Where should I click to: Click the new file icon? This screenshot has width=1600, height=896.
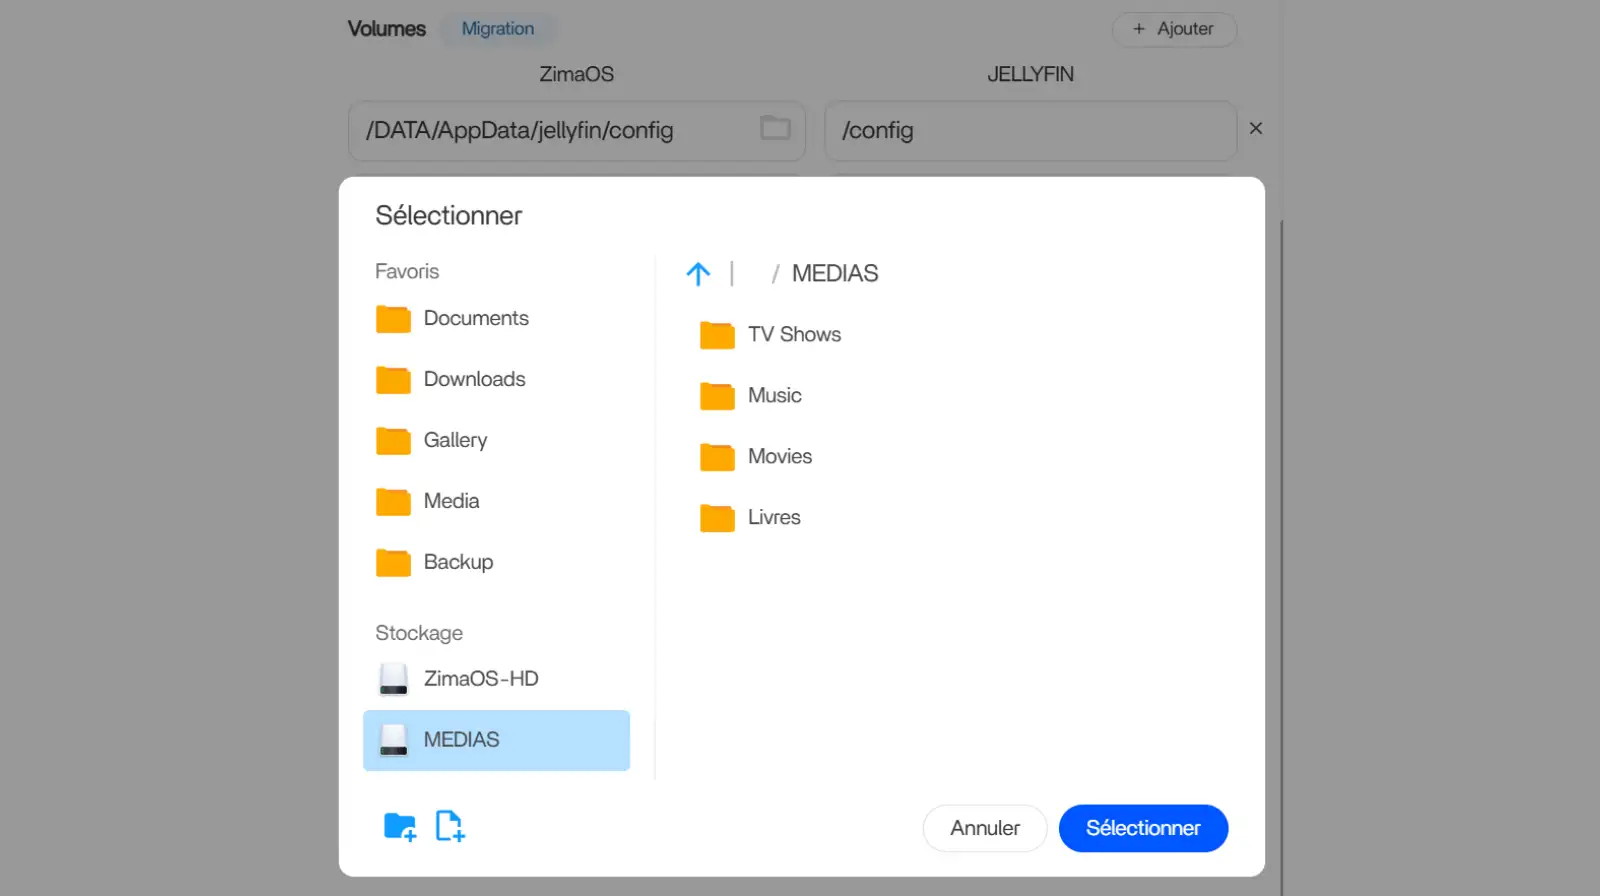450,827
